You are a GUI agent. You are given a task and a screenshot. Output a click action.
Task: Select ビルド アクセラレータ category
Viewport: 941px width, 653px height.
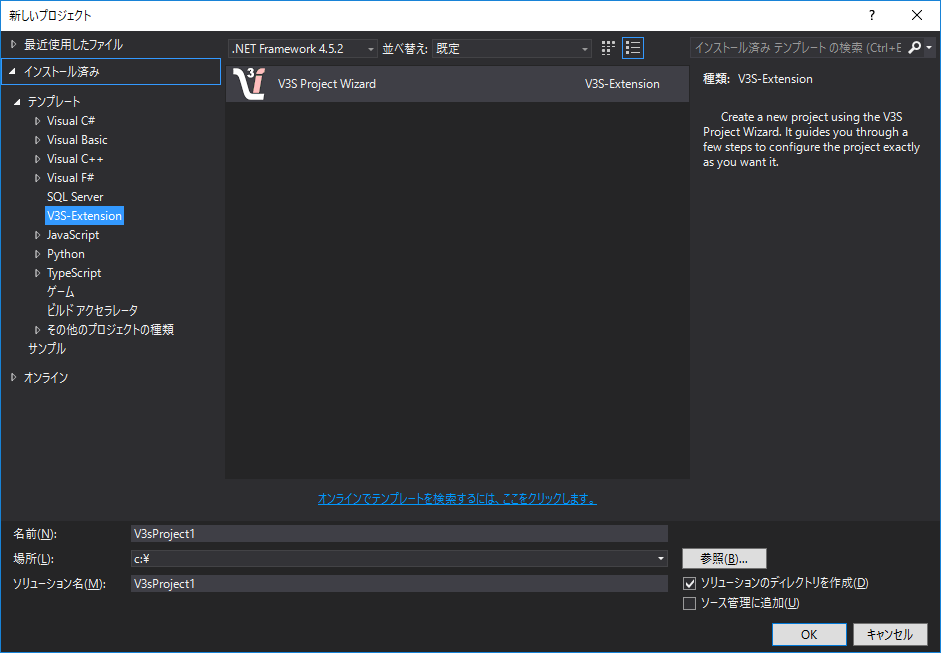(92, 311)
